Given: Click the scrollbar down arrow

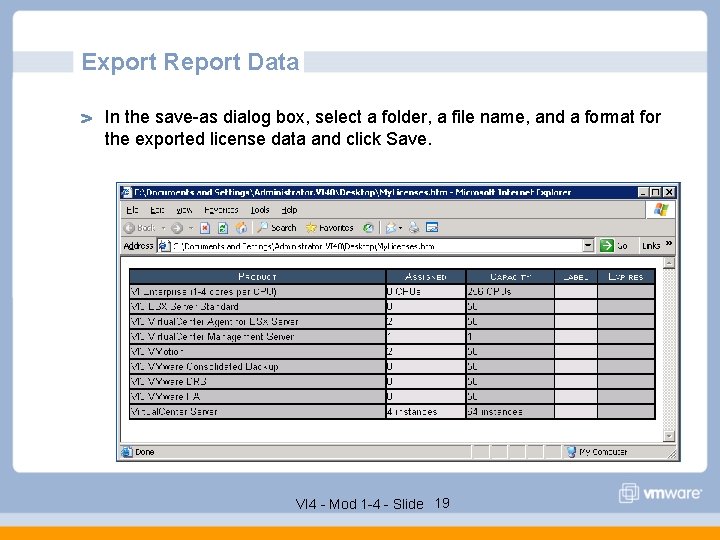Looking at the screenshot, I should [x=669, y=436].
